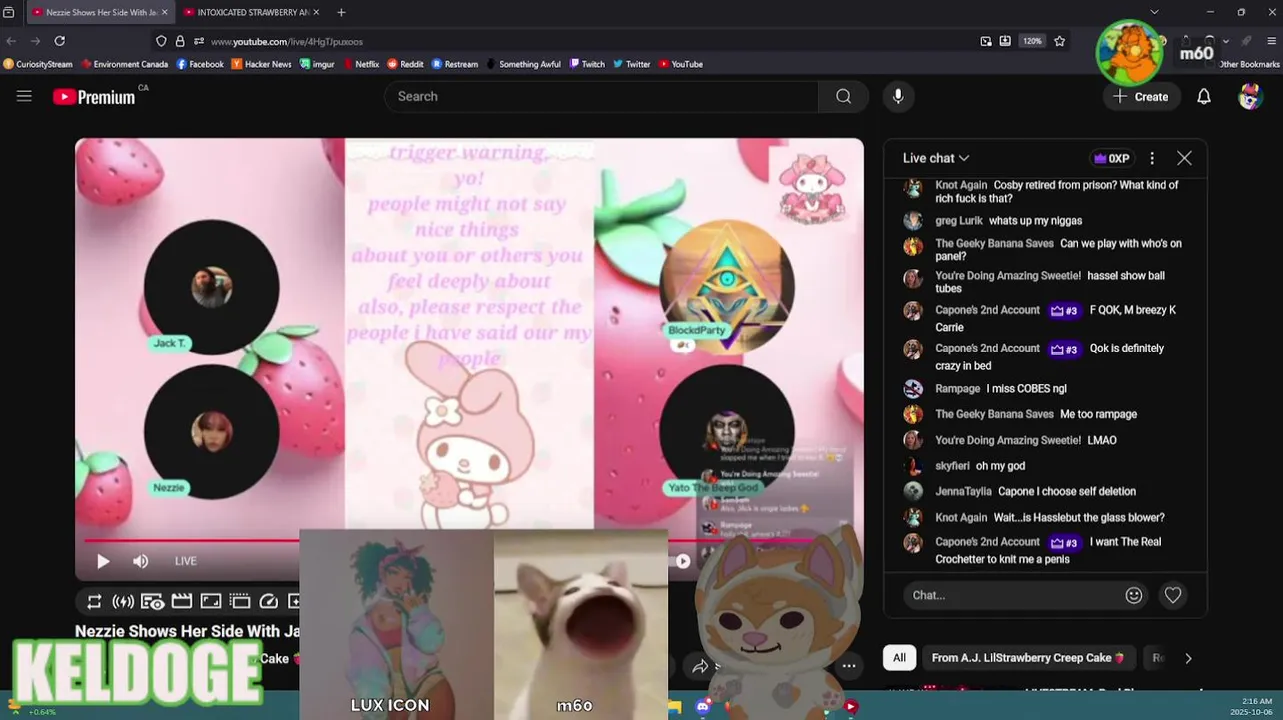Open the CuriosityStream bookmark
The width and height of the screenshot is (1283, 720).
38,64
